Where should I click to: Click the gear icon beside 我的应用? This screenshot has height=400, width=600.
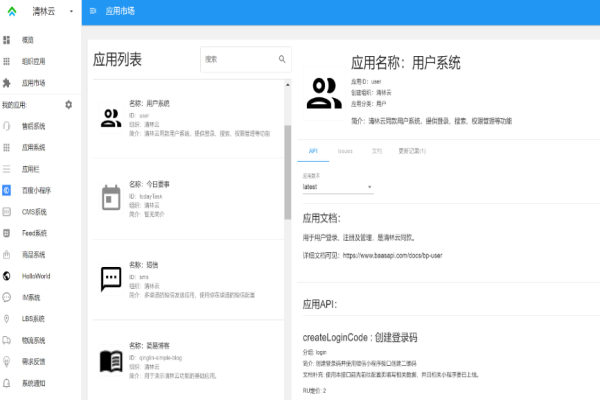[68, 104]
